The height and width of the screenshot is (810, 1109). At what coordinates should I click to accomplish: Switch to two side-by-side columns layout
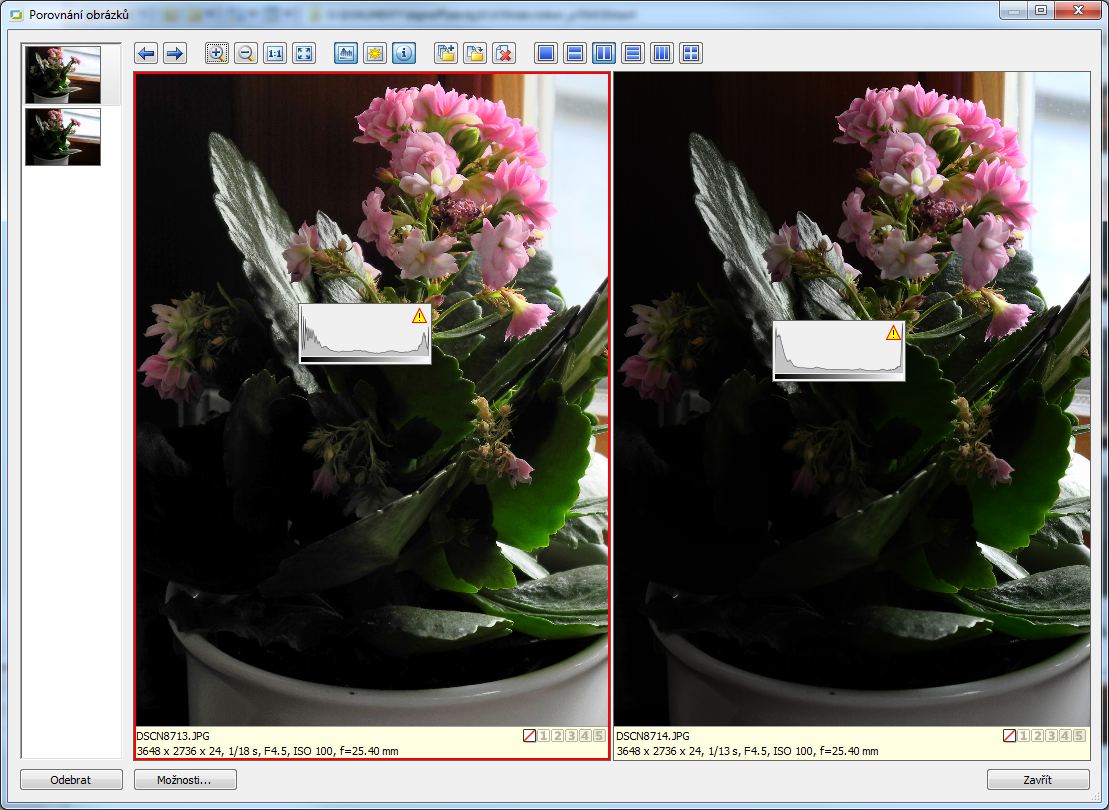point(604,54)
